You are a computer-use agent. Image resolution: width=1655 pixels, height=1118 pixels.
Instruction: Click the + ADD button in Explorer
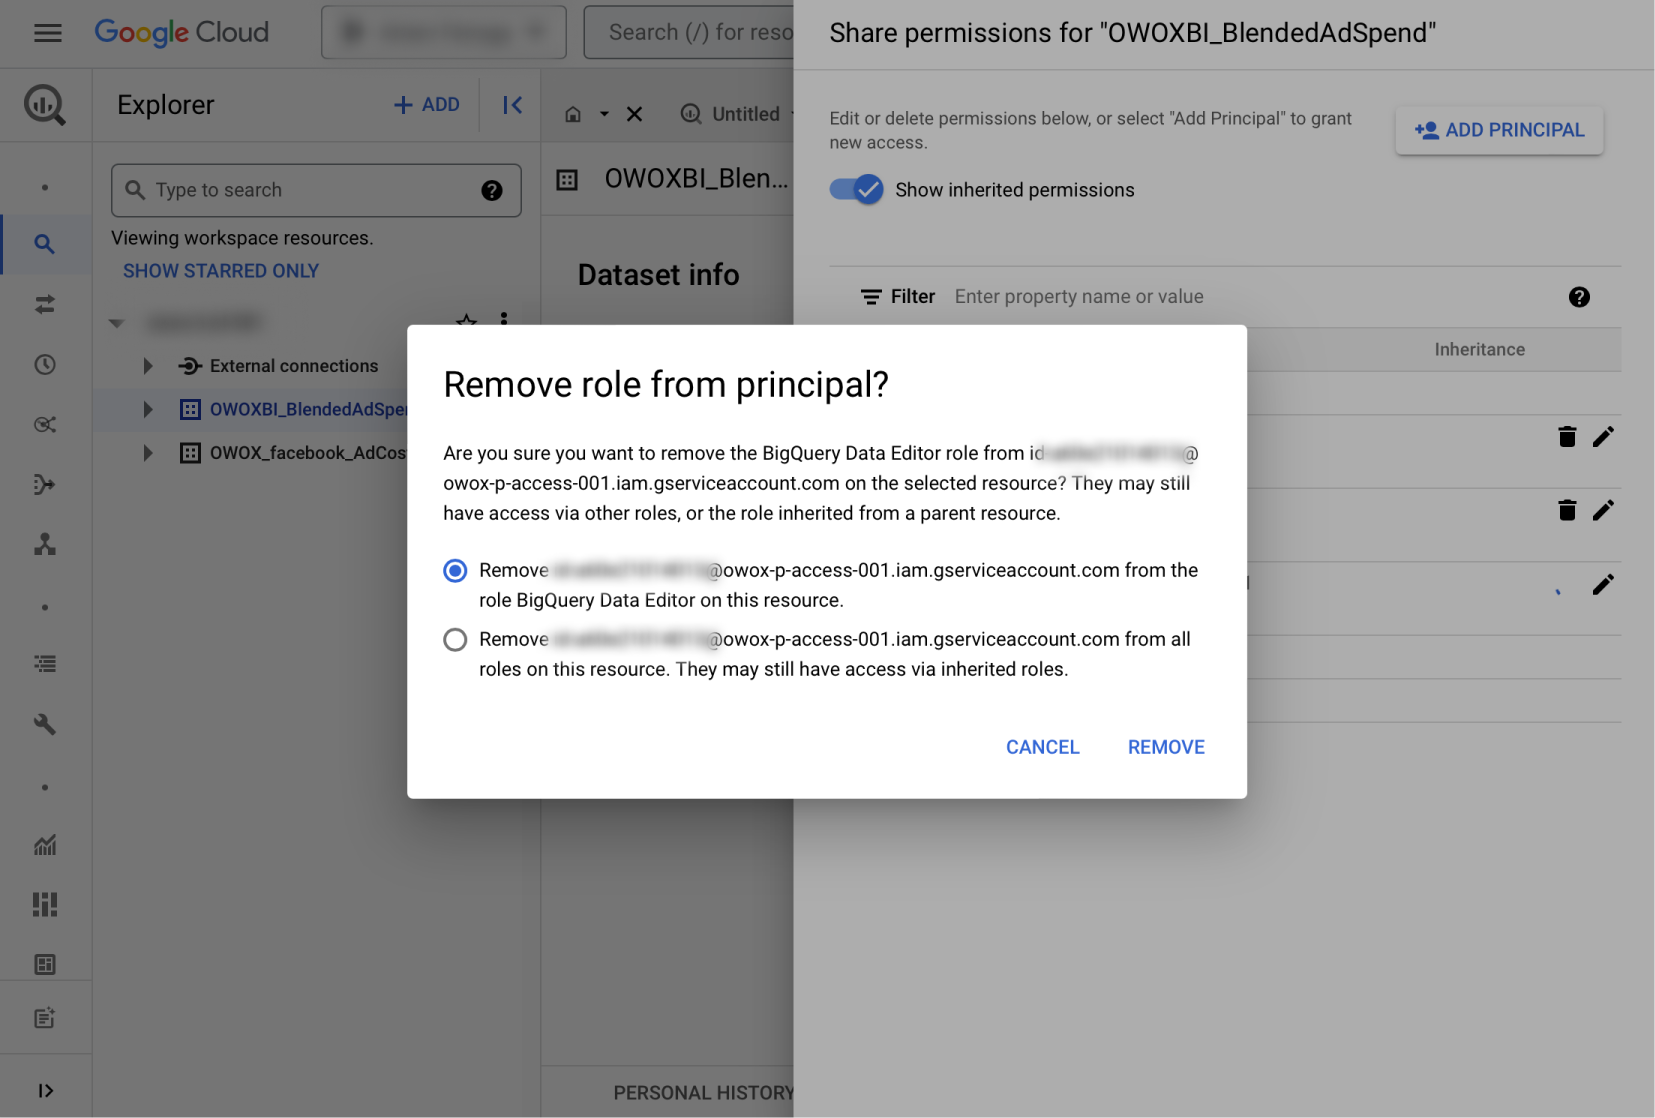(x=427, y=104)
